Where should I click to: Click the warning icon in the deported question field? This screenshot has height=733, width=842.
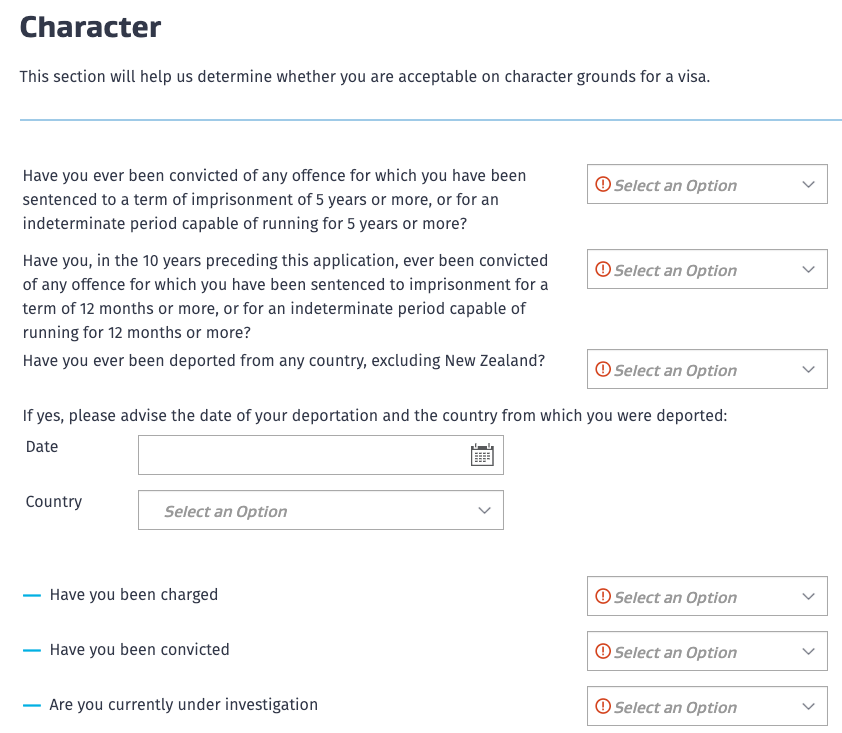603,370
